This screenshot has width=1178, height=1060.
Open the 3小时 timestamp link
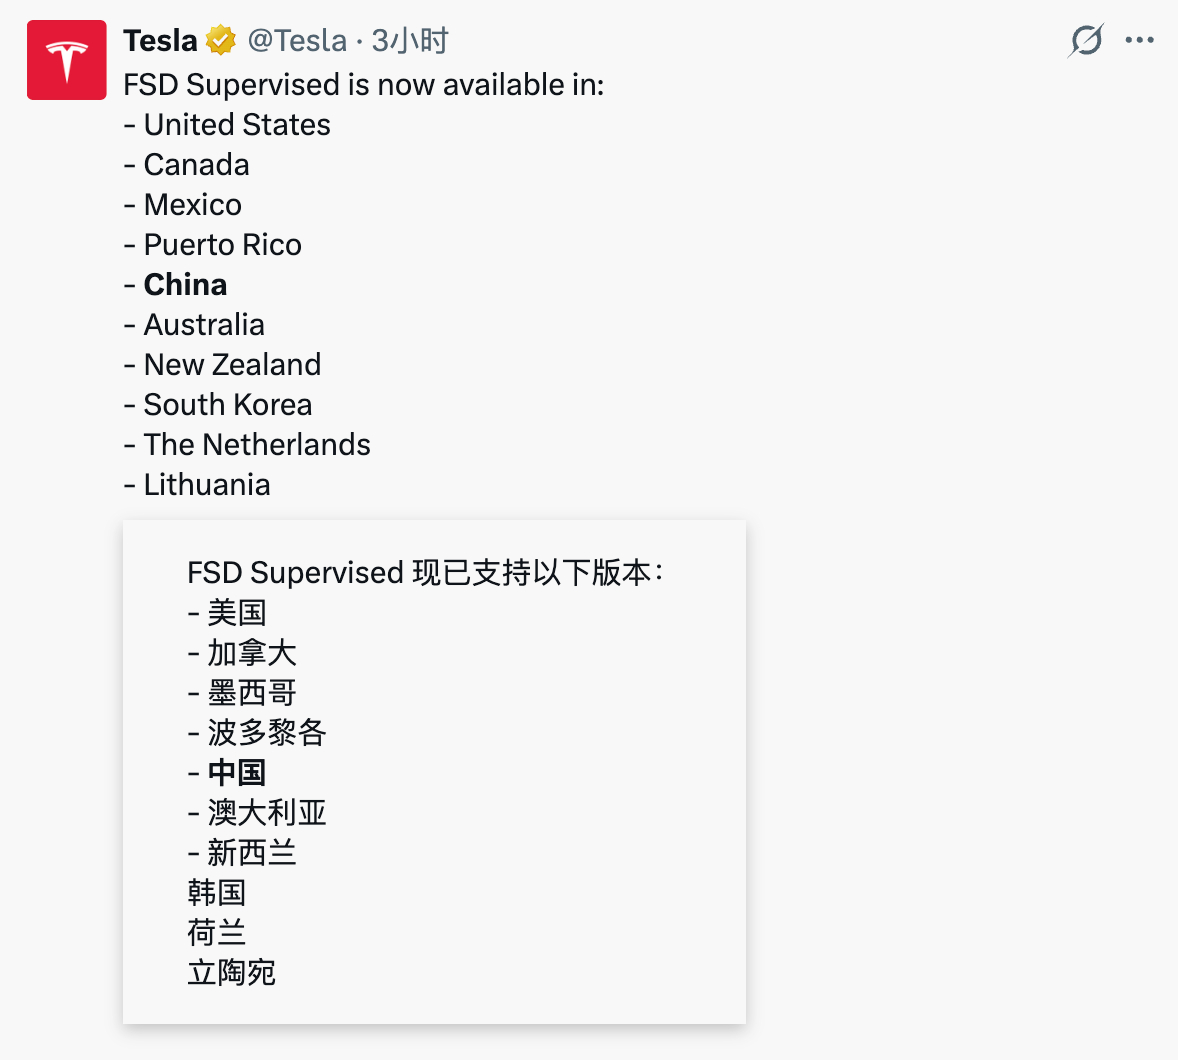point(410,41)
